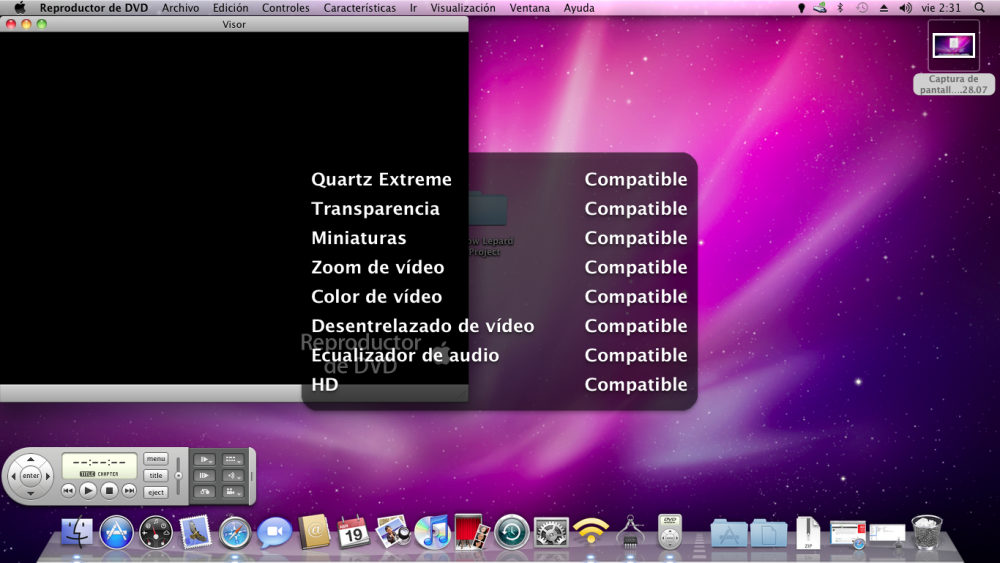1000x563 pixels.
Task: Open the Visualización menu
Action: tap(463, 8)
